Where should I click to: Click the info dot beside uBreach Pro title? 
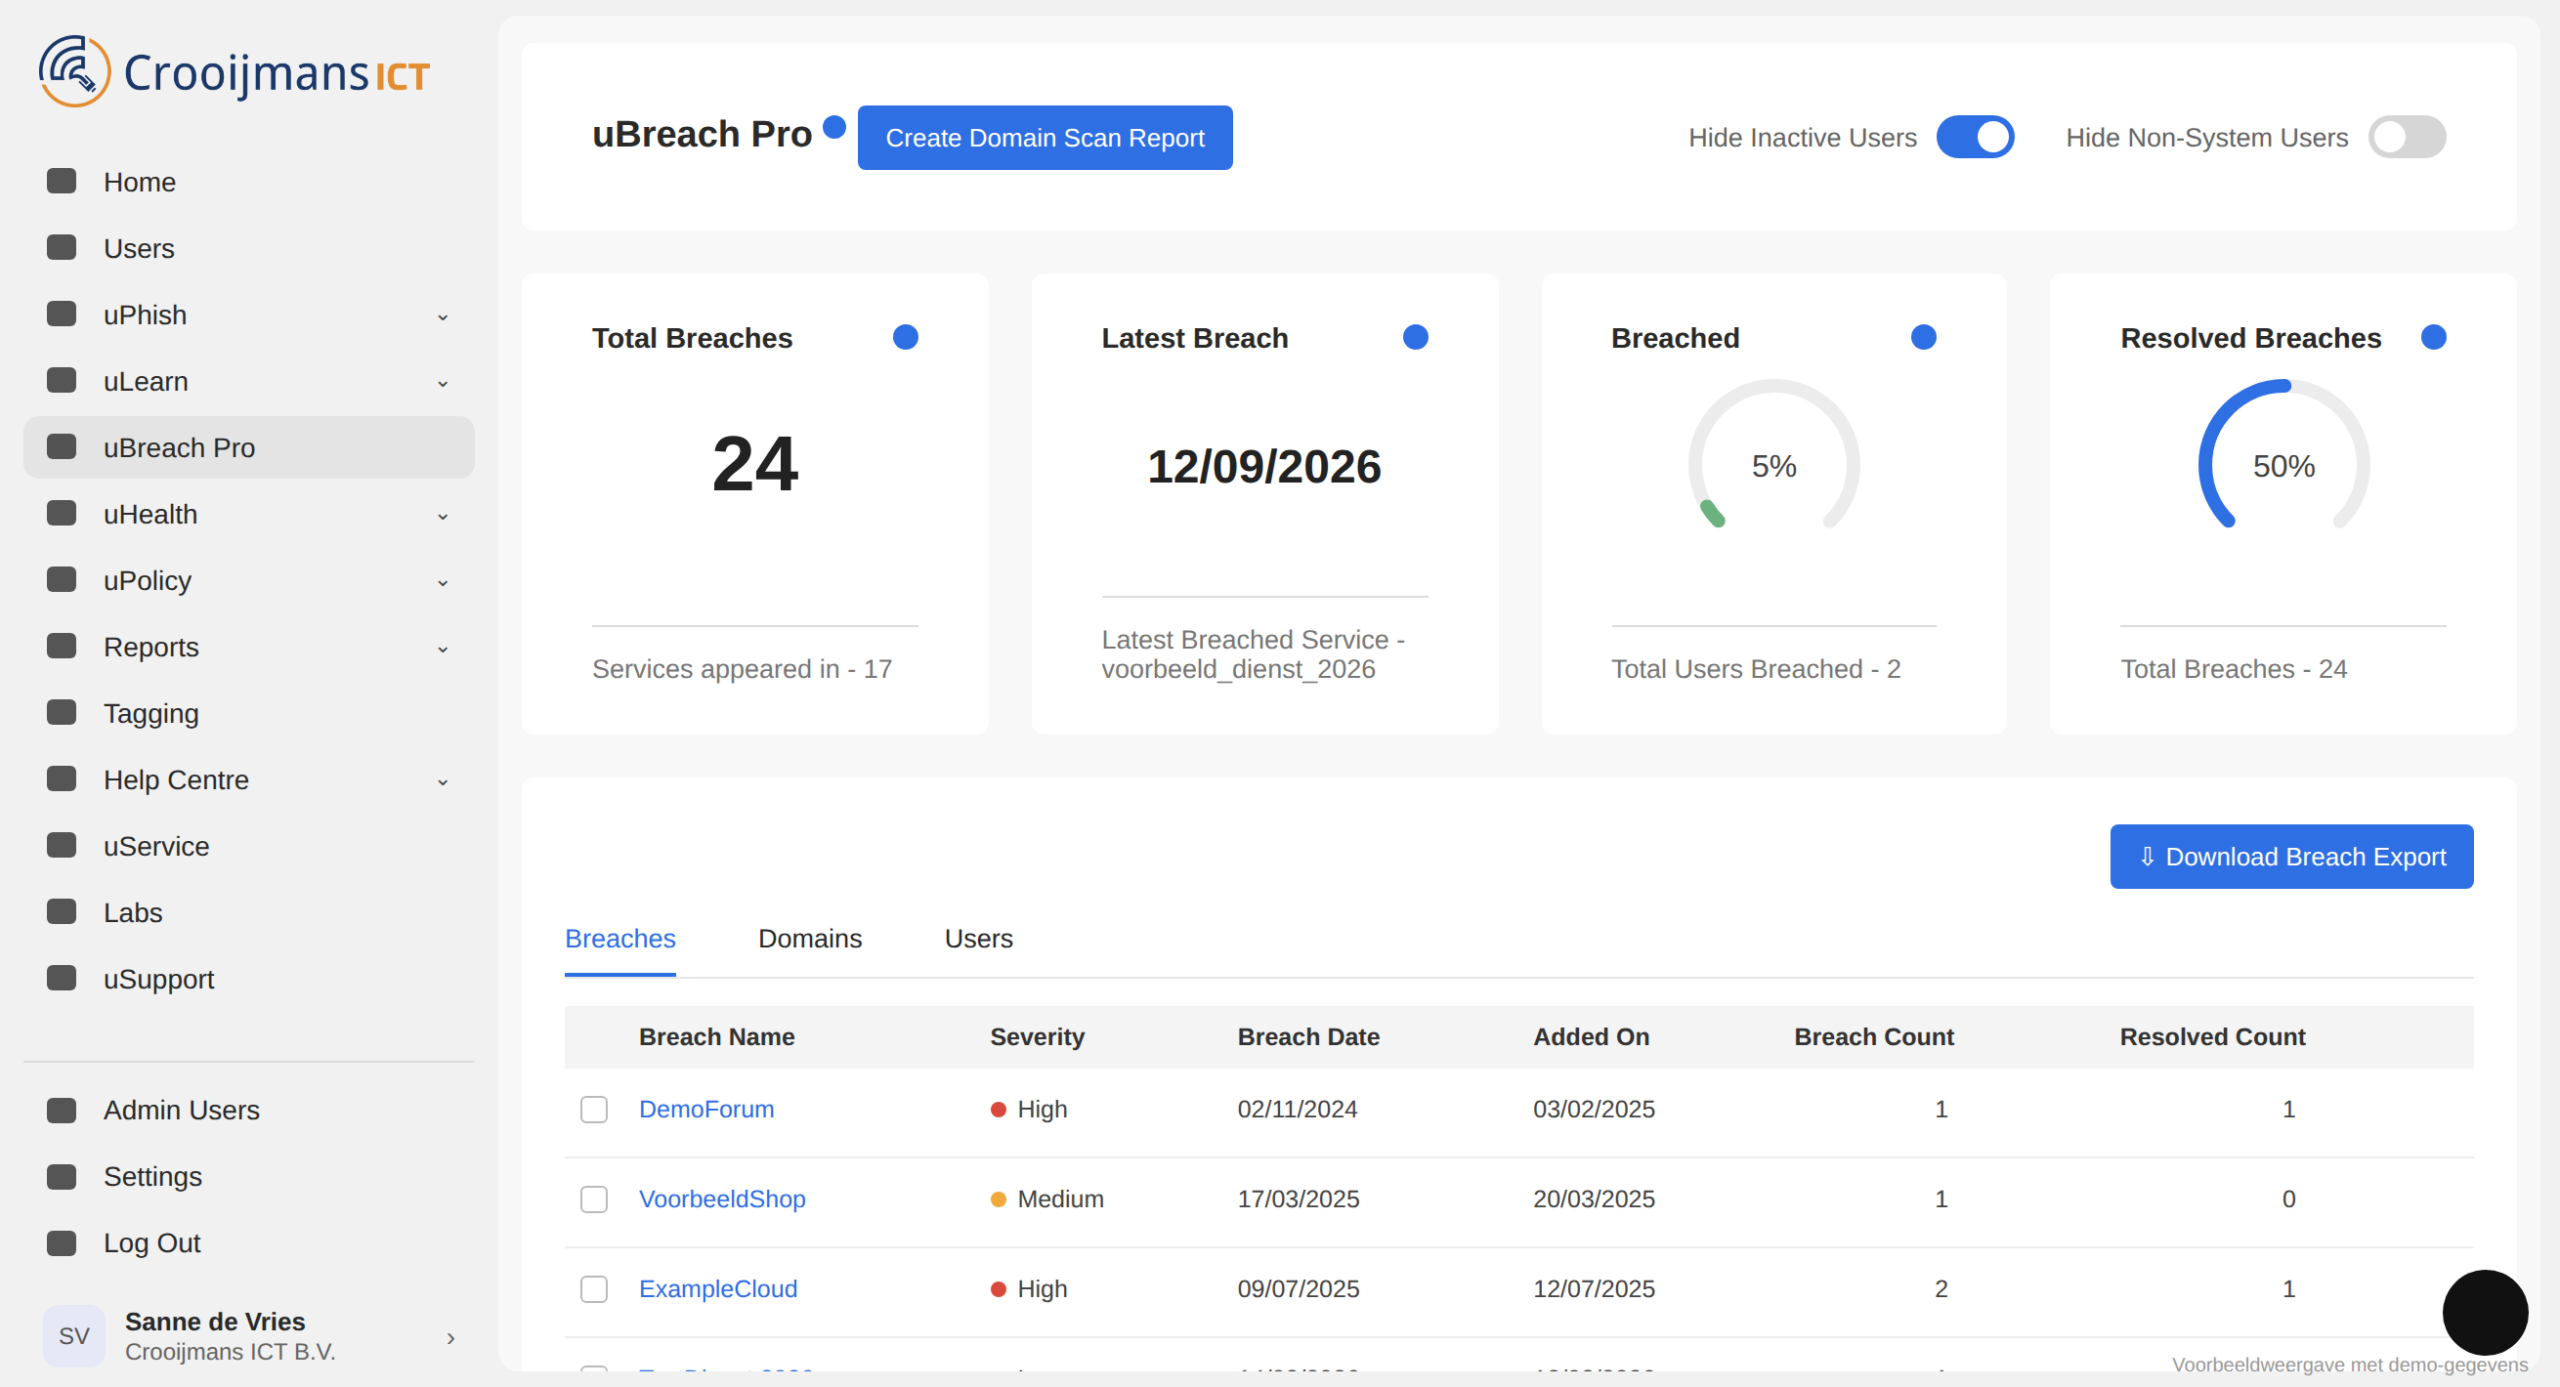click(834, 127)
